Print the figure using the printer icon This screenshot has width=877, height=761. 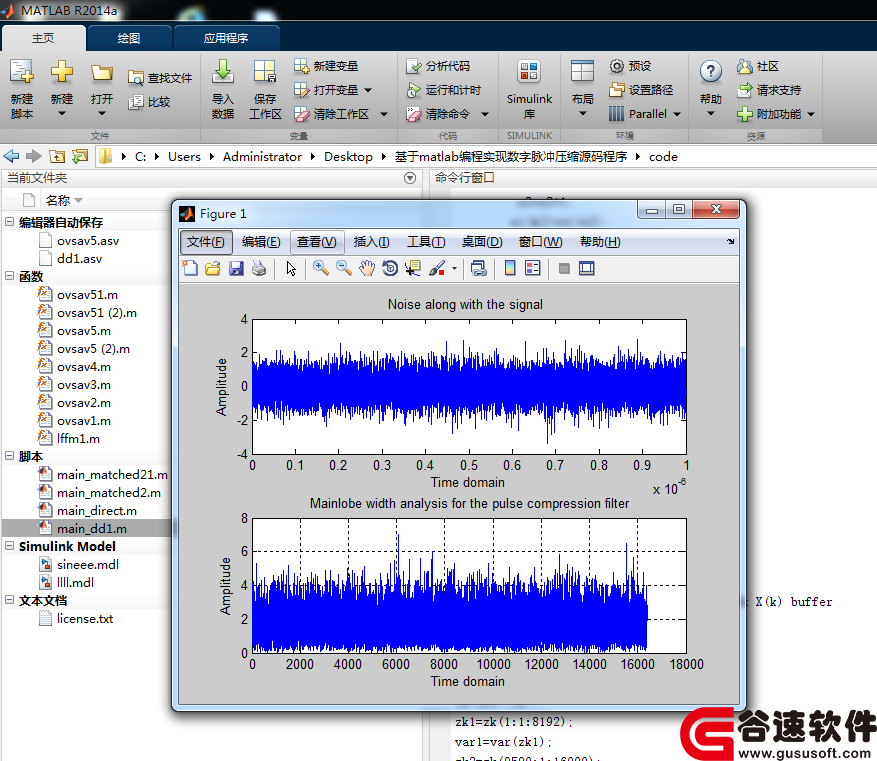pyautogui.click(x=259, y=268)
